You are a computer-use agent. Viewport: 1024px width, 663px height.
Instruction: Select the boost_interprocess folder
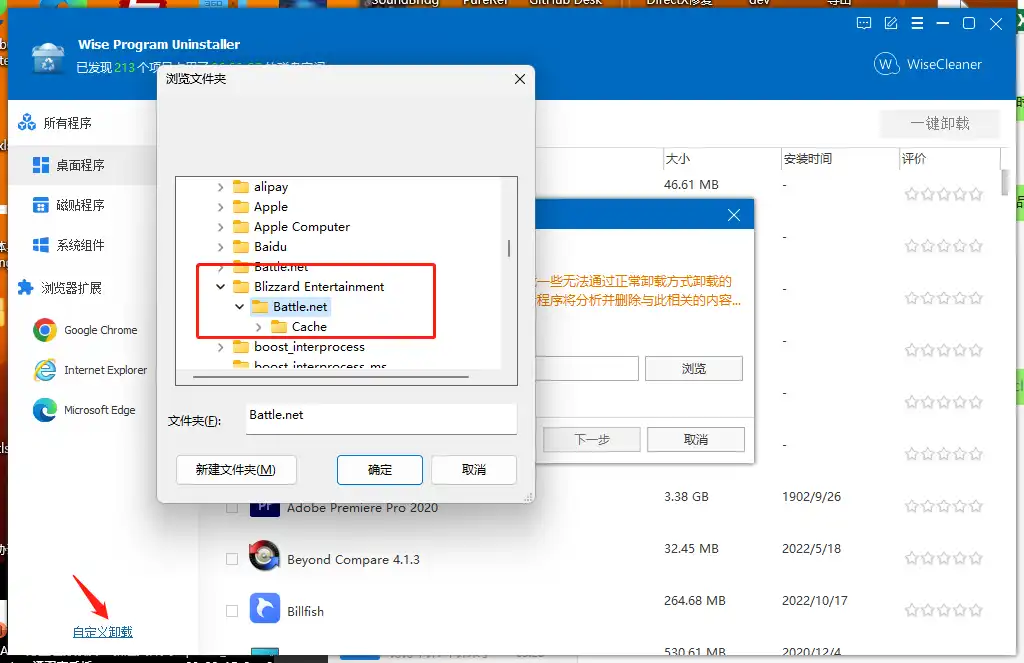point(310,346)
